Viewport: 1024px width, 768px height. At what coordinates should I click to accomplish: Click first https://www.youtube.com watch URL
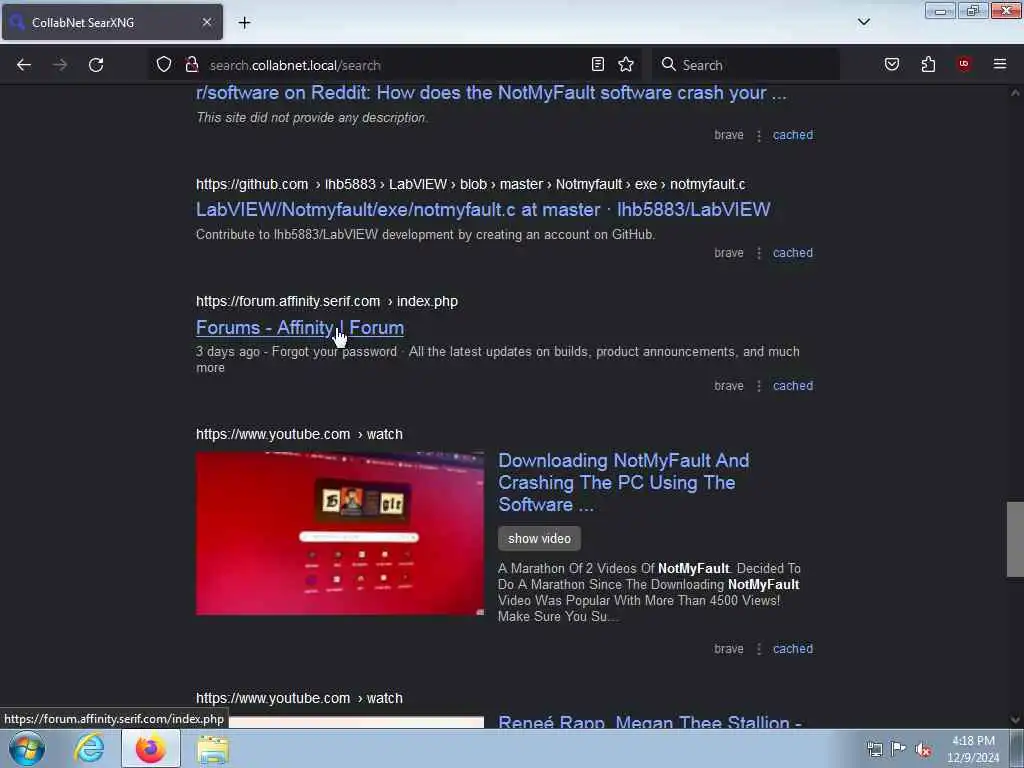pyautogui.click(x=299, y=434)
